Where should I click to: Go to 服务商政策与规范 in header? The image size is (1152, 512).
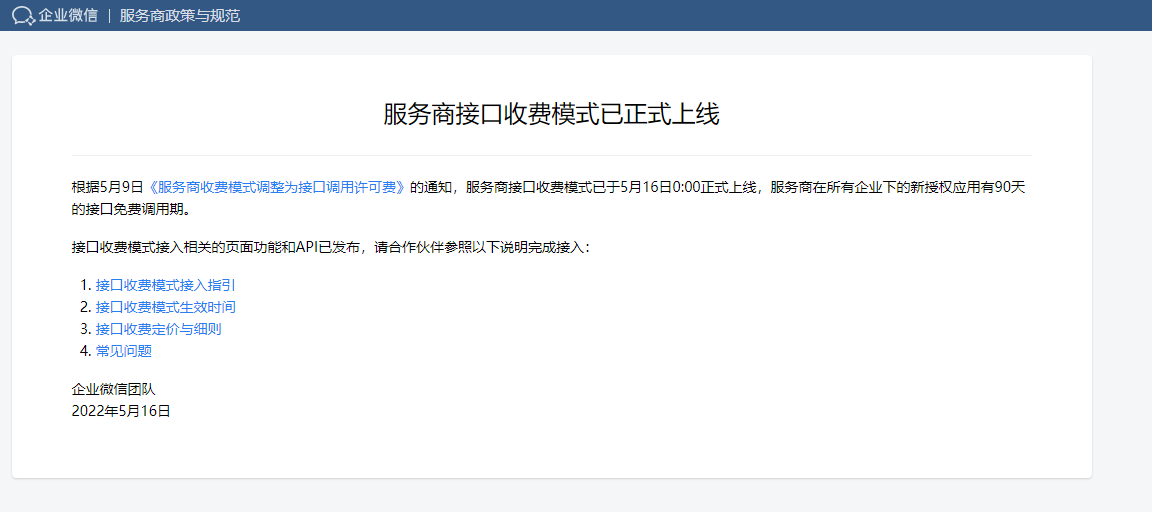tap(180, 15)
